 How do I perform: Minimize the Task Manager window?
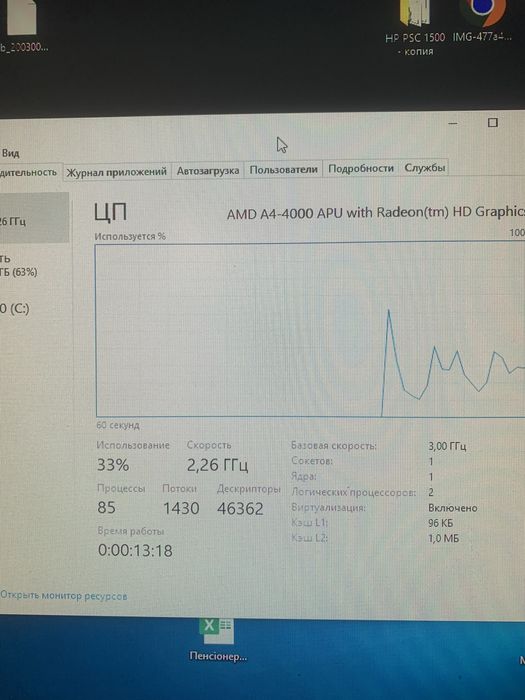453,123
